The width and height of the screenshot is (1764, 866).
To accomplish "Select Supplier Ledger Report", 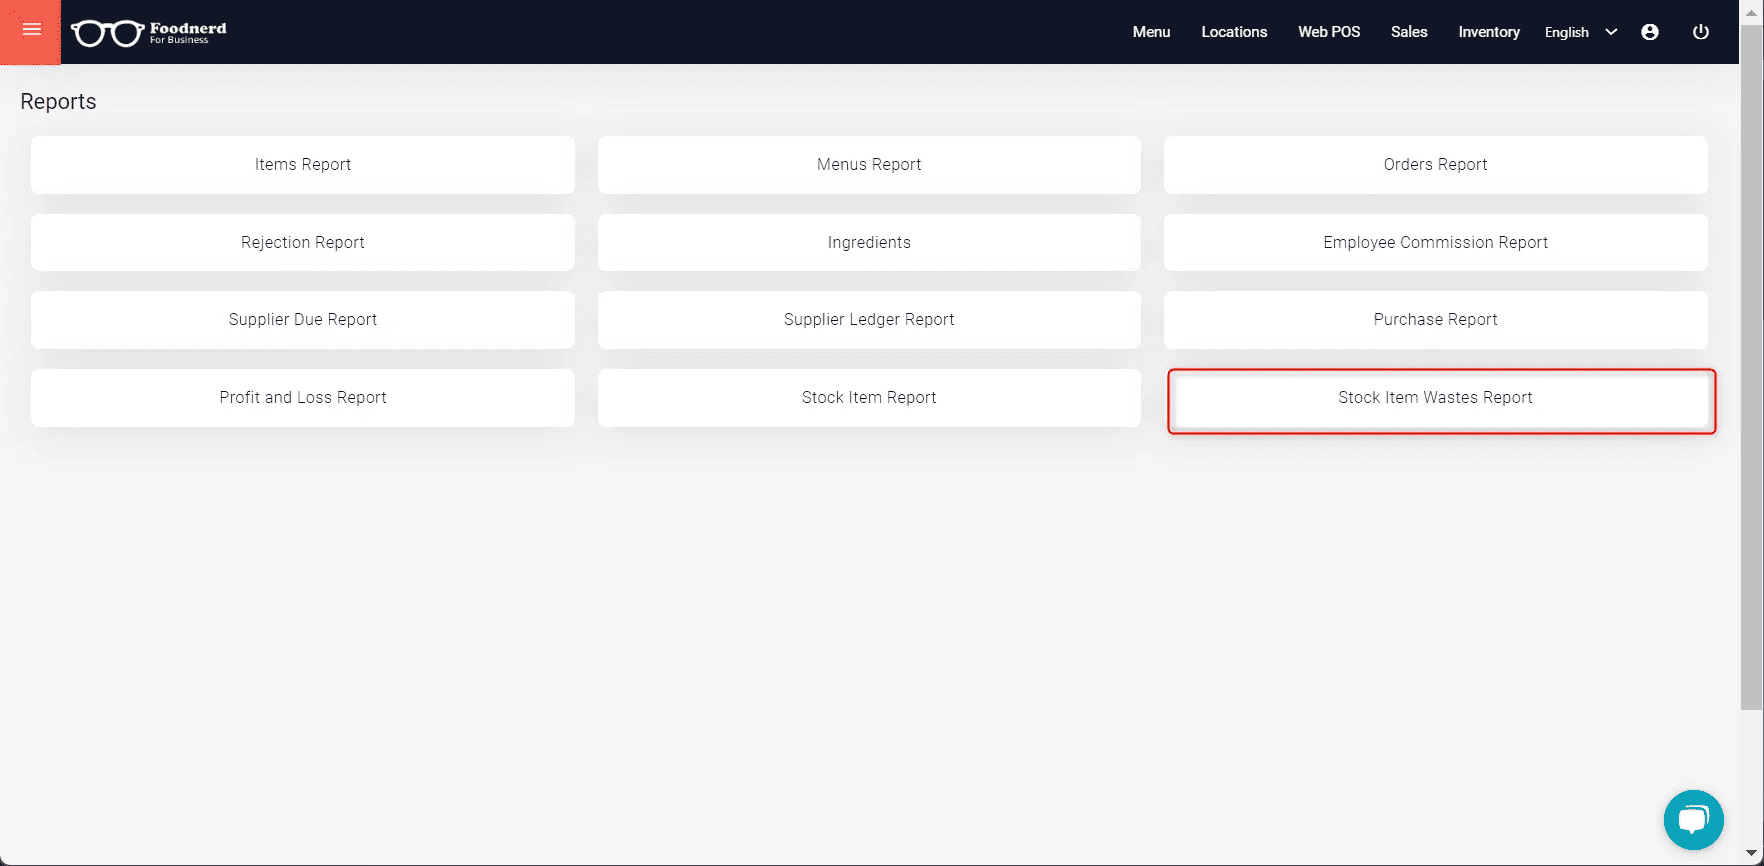I will click(869, 320).
